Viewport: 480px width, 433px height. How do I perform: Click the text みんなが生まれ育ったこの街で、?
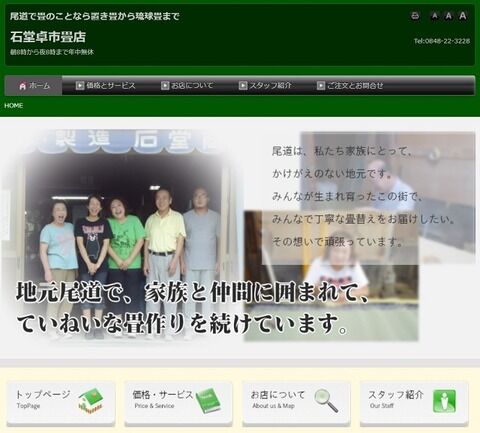347,196
